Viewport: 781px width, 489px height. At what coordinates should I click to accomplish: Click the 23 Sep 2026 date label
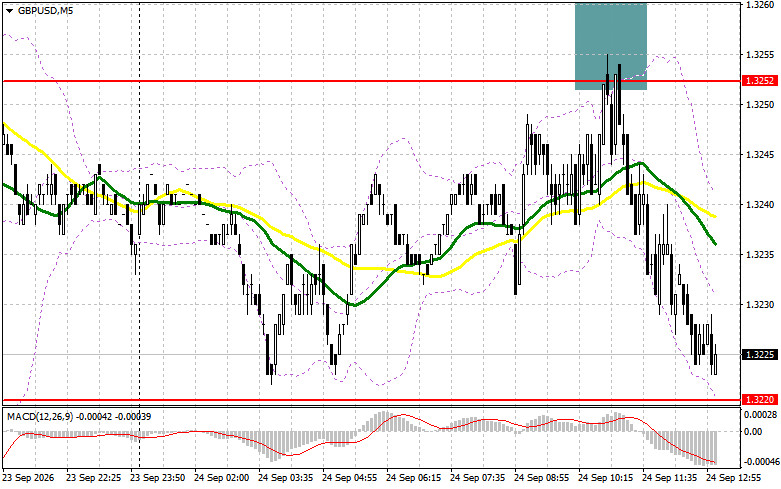coord(28,478)
